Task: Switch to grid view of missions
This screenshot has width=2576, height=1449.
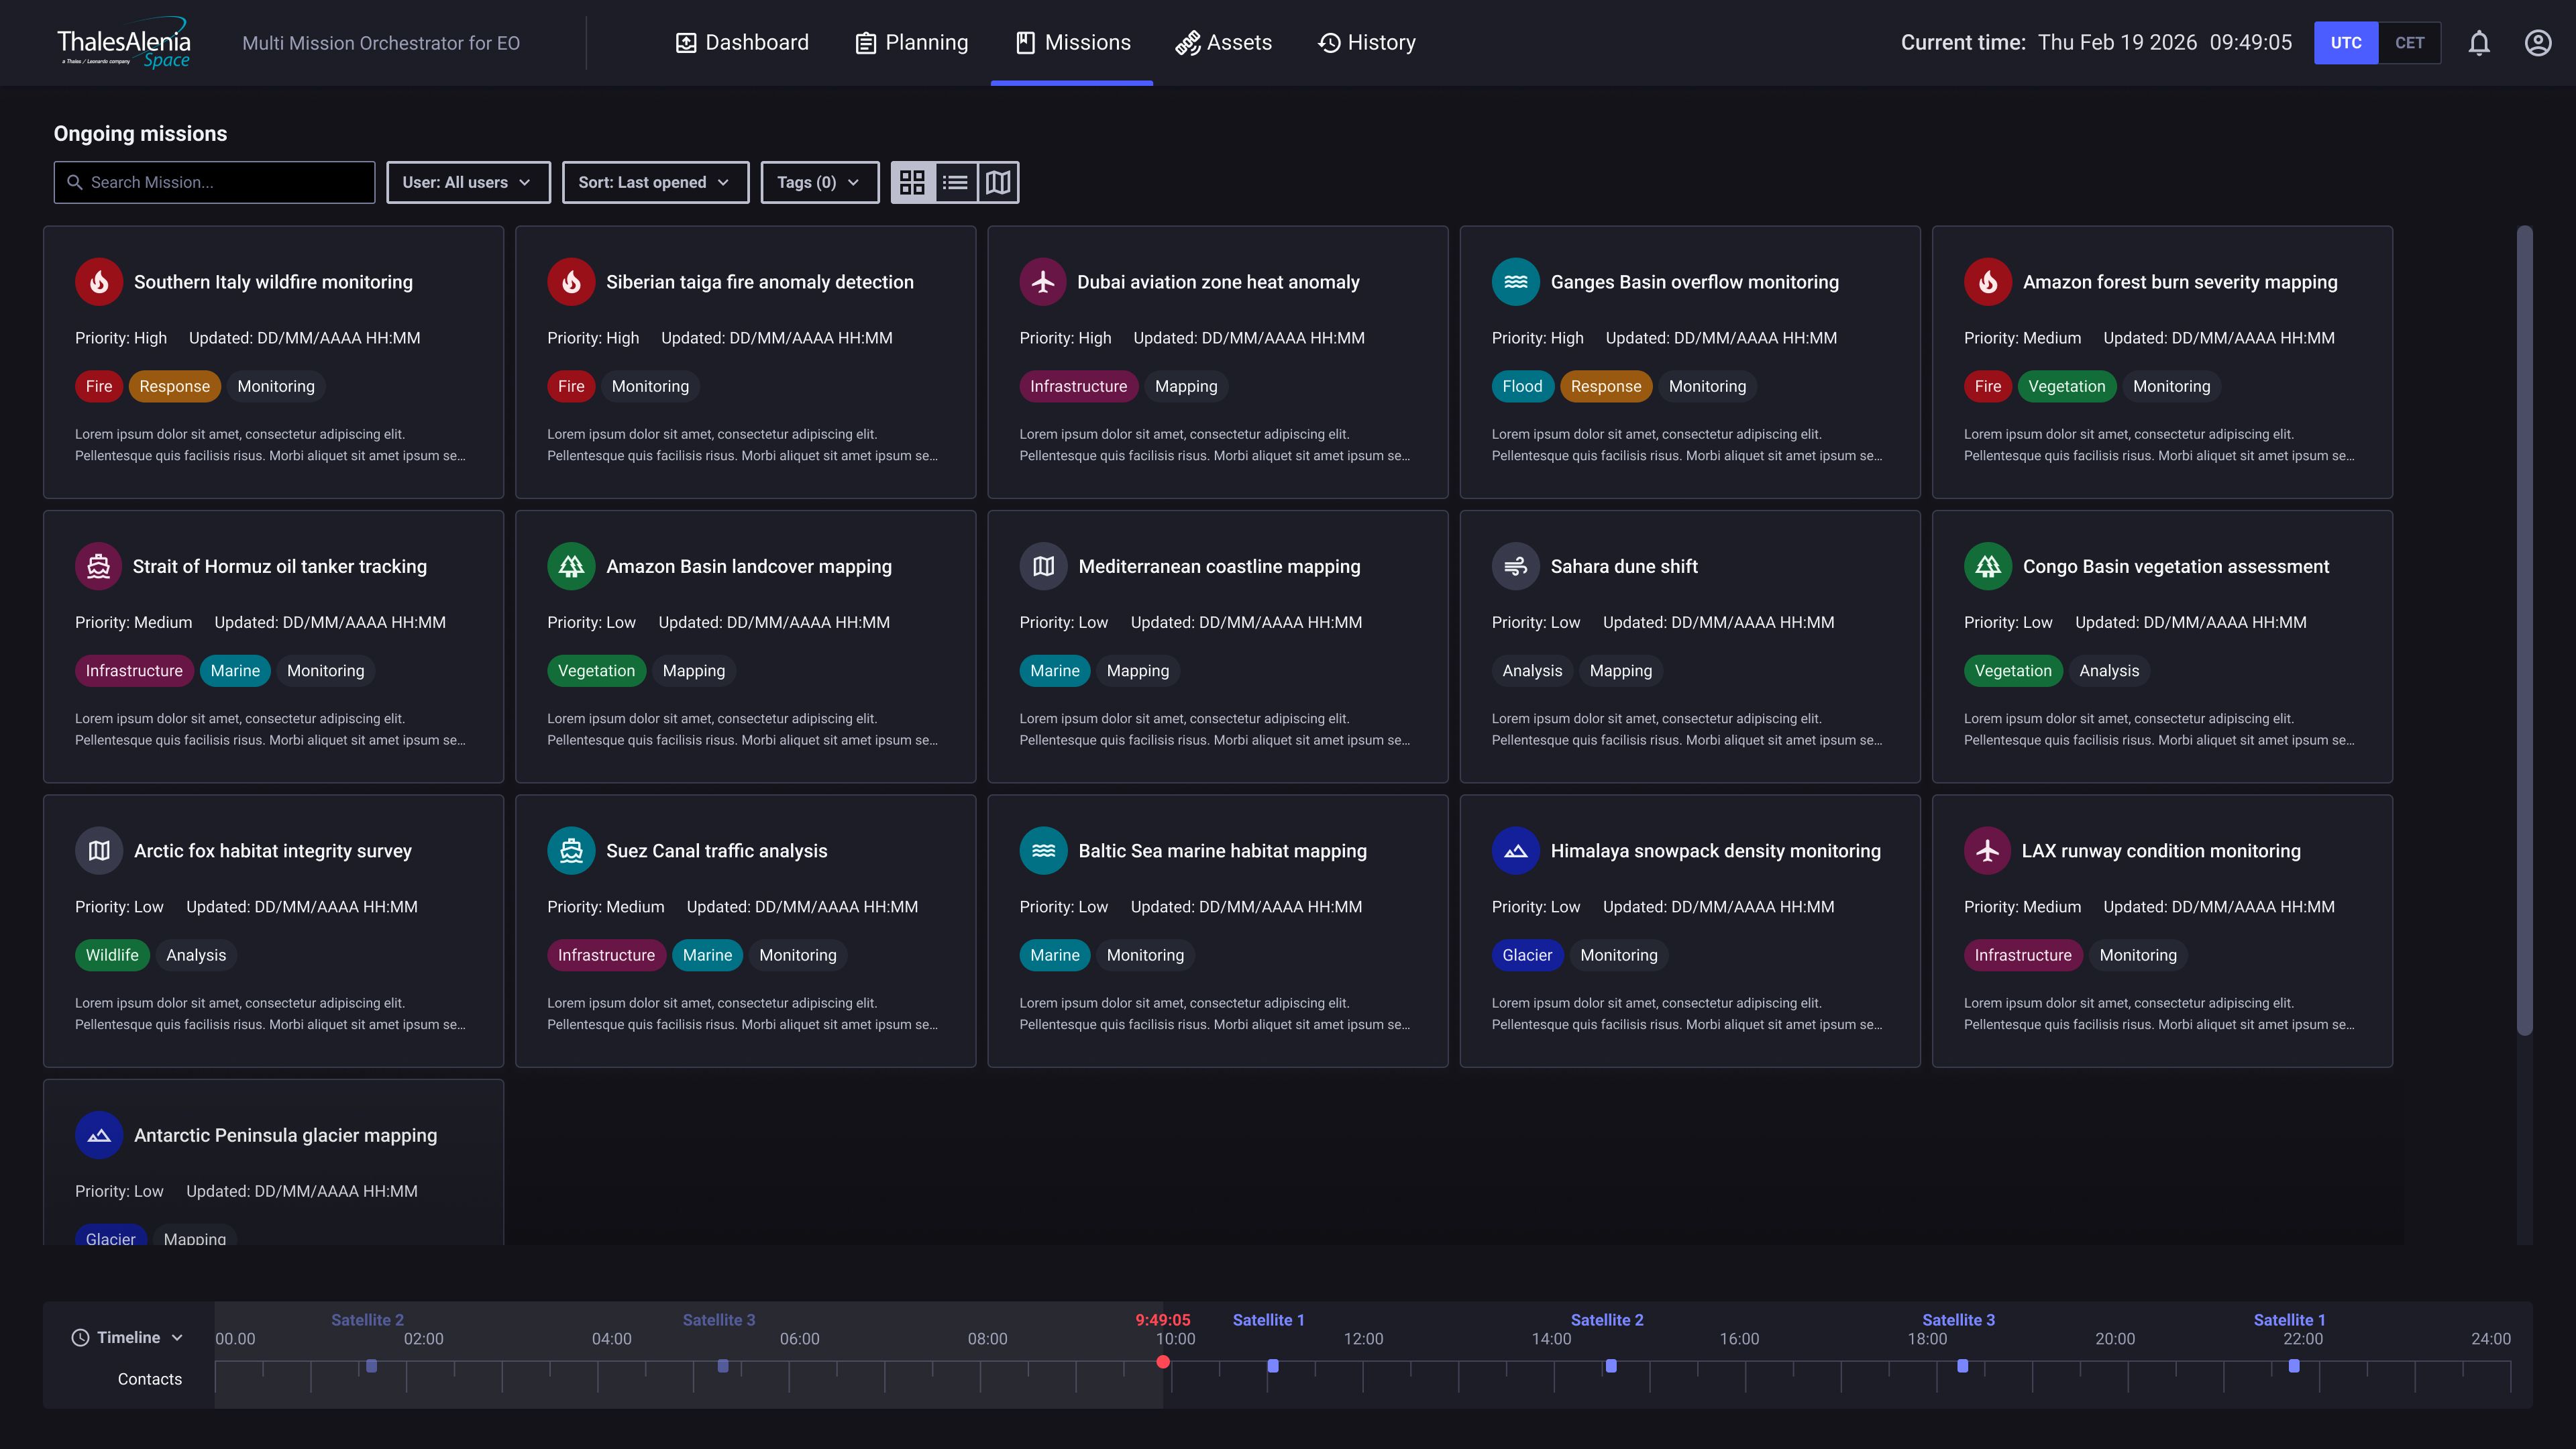Action: pos(913,182)
